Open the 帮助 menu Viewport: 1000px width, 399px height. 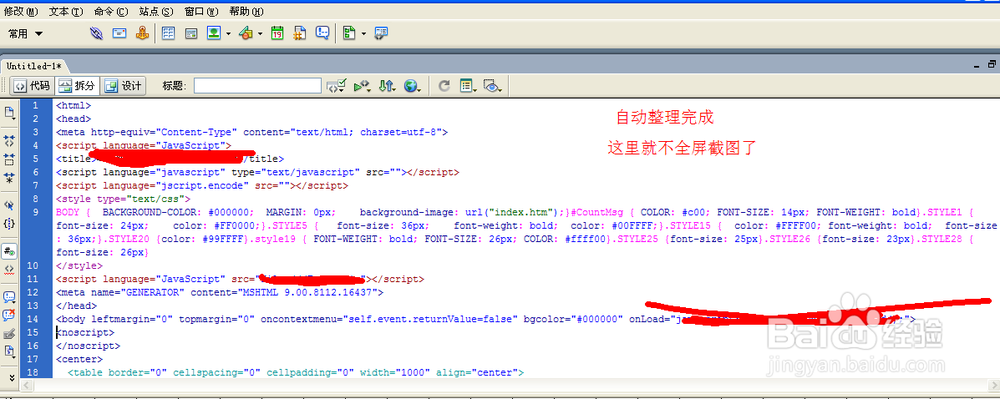tap(246, 11)
